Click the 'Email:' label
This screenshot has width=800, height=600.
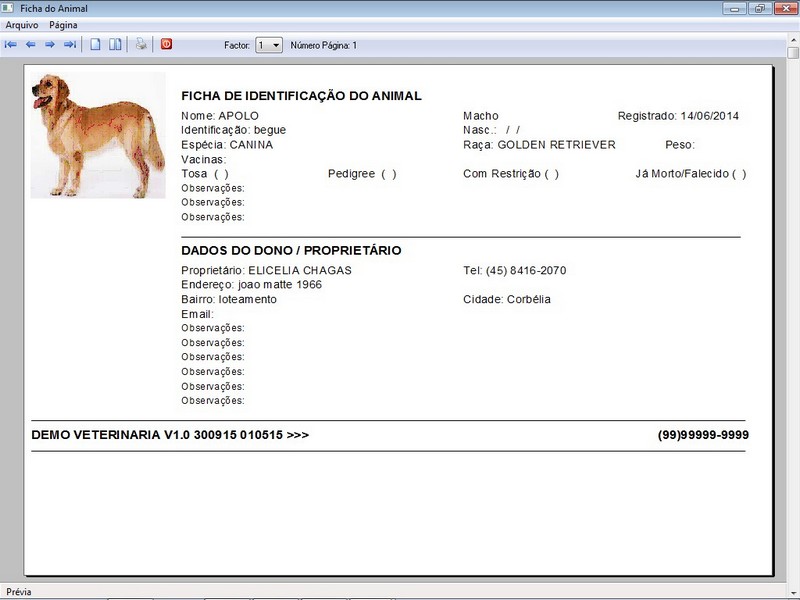197,314
